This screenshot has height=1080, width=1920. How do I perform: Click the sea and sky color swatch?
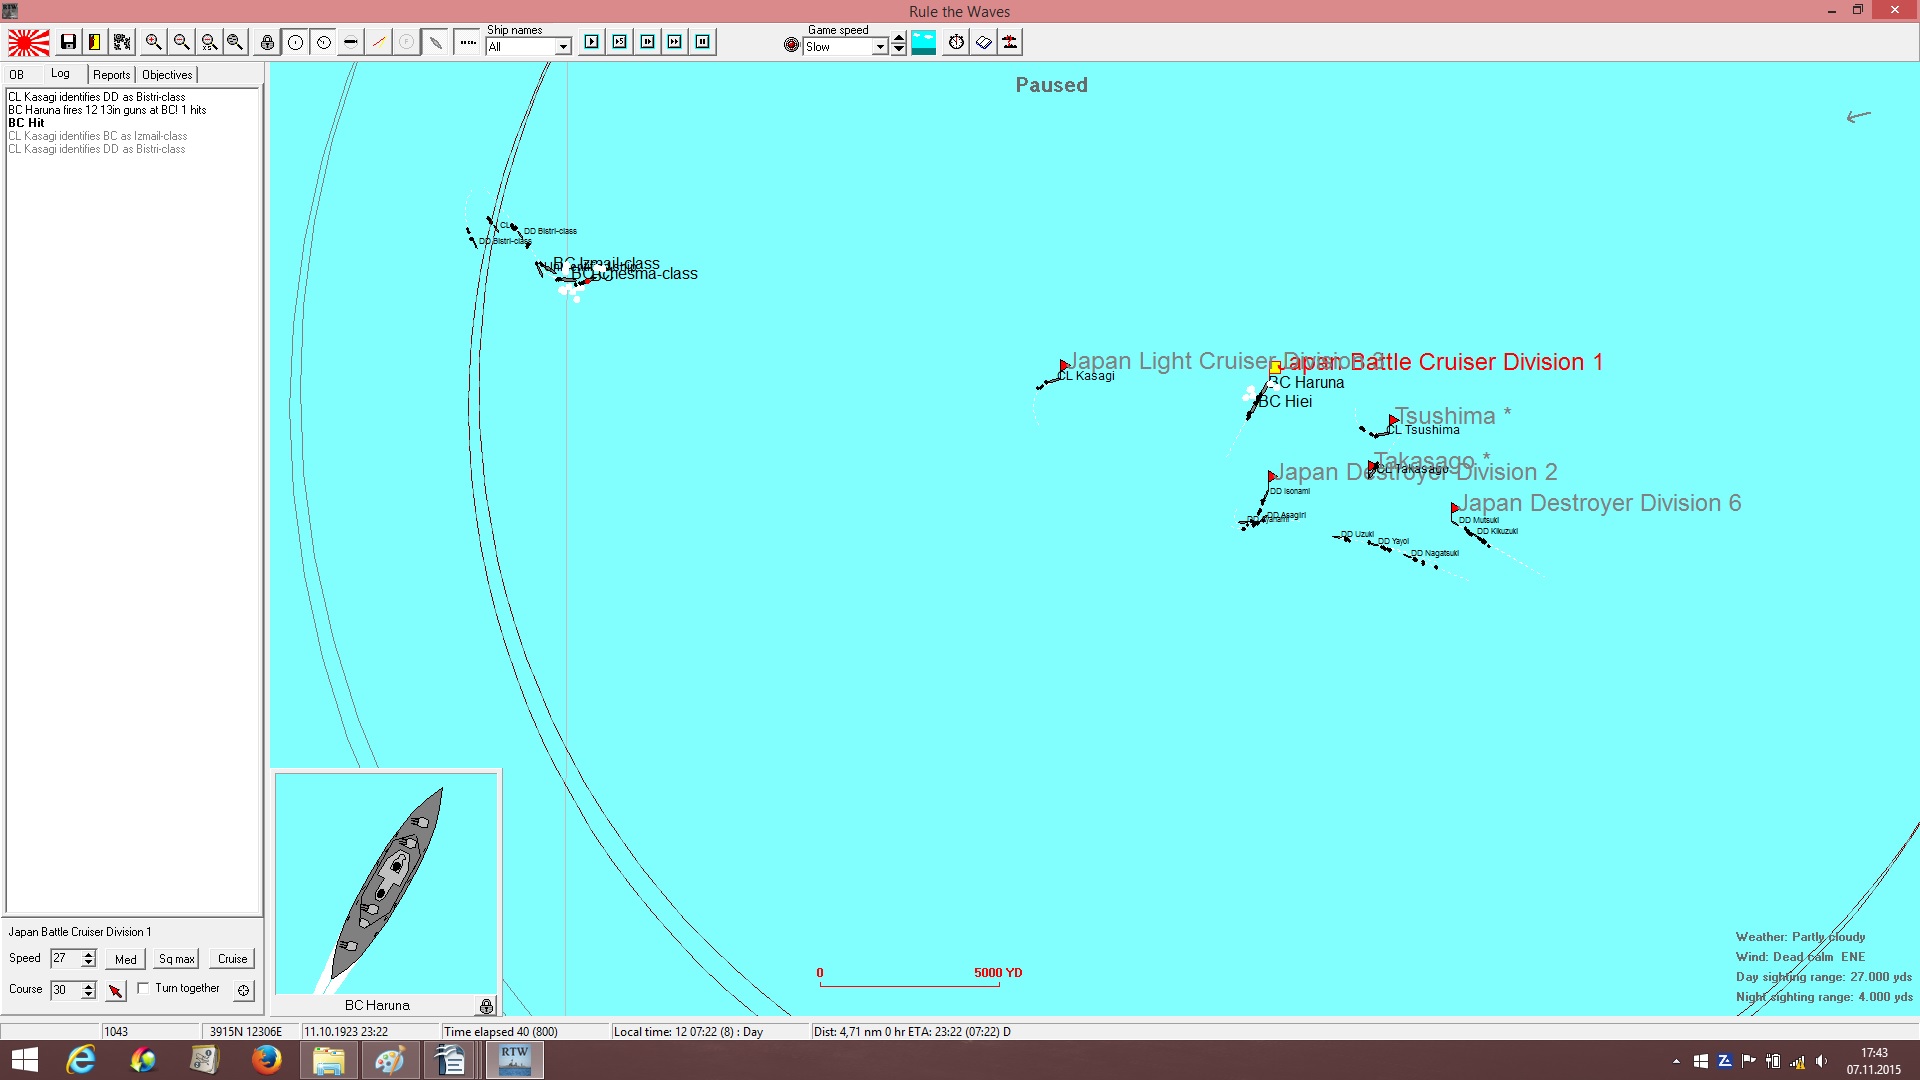(x=924, y=42)
